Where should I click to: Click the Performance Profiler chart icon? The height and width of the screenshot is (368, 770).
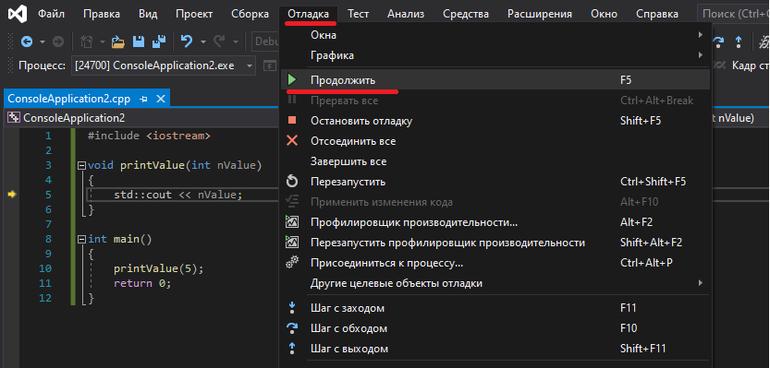[x=292, y=222]
